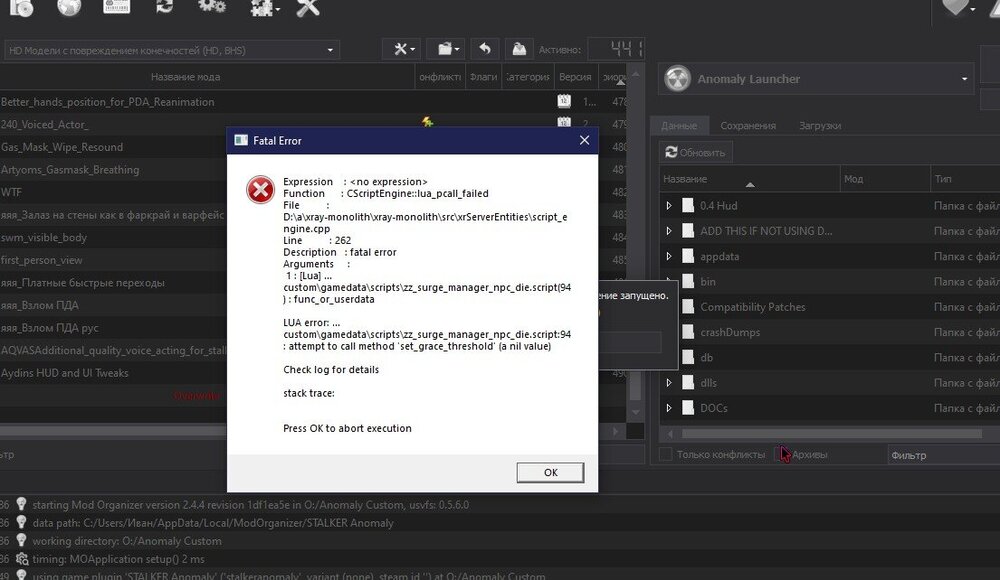Open the install mod from archive icon
The image size is (1000, 580).
(x=20, y=10)
